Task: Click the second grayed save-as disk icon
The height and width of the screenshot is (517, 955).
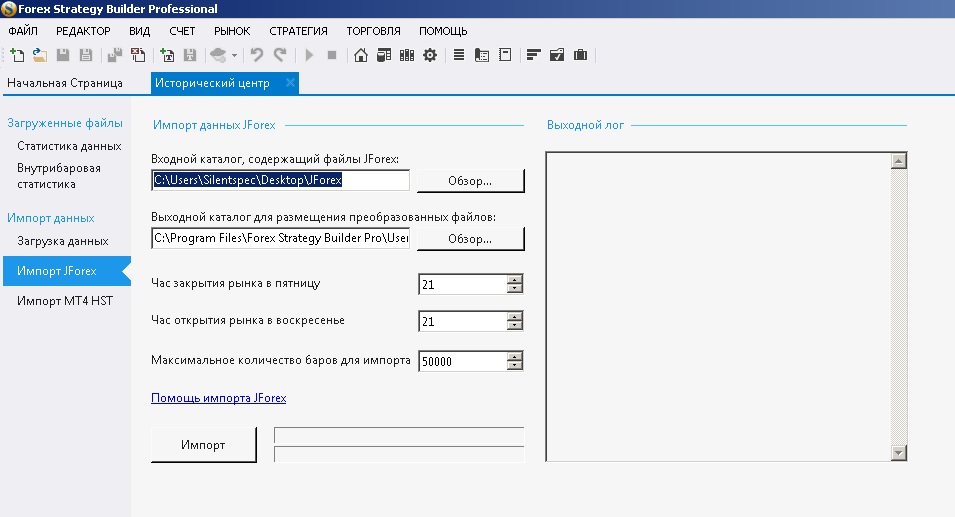Action: pyautogui.click(x=86, y=55)
